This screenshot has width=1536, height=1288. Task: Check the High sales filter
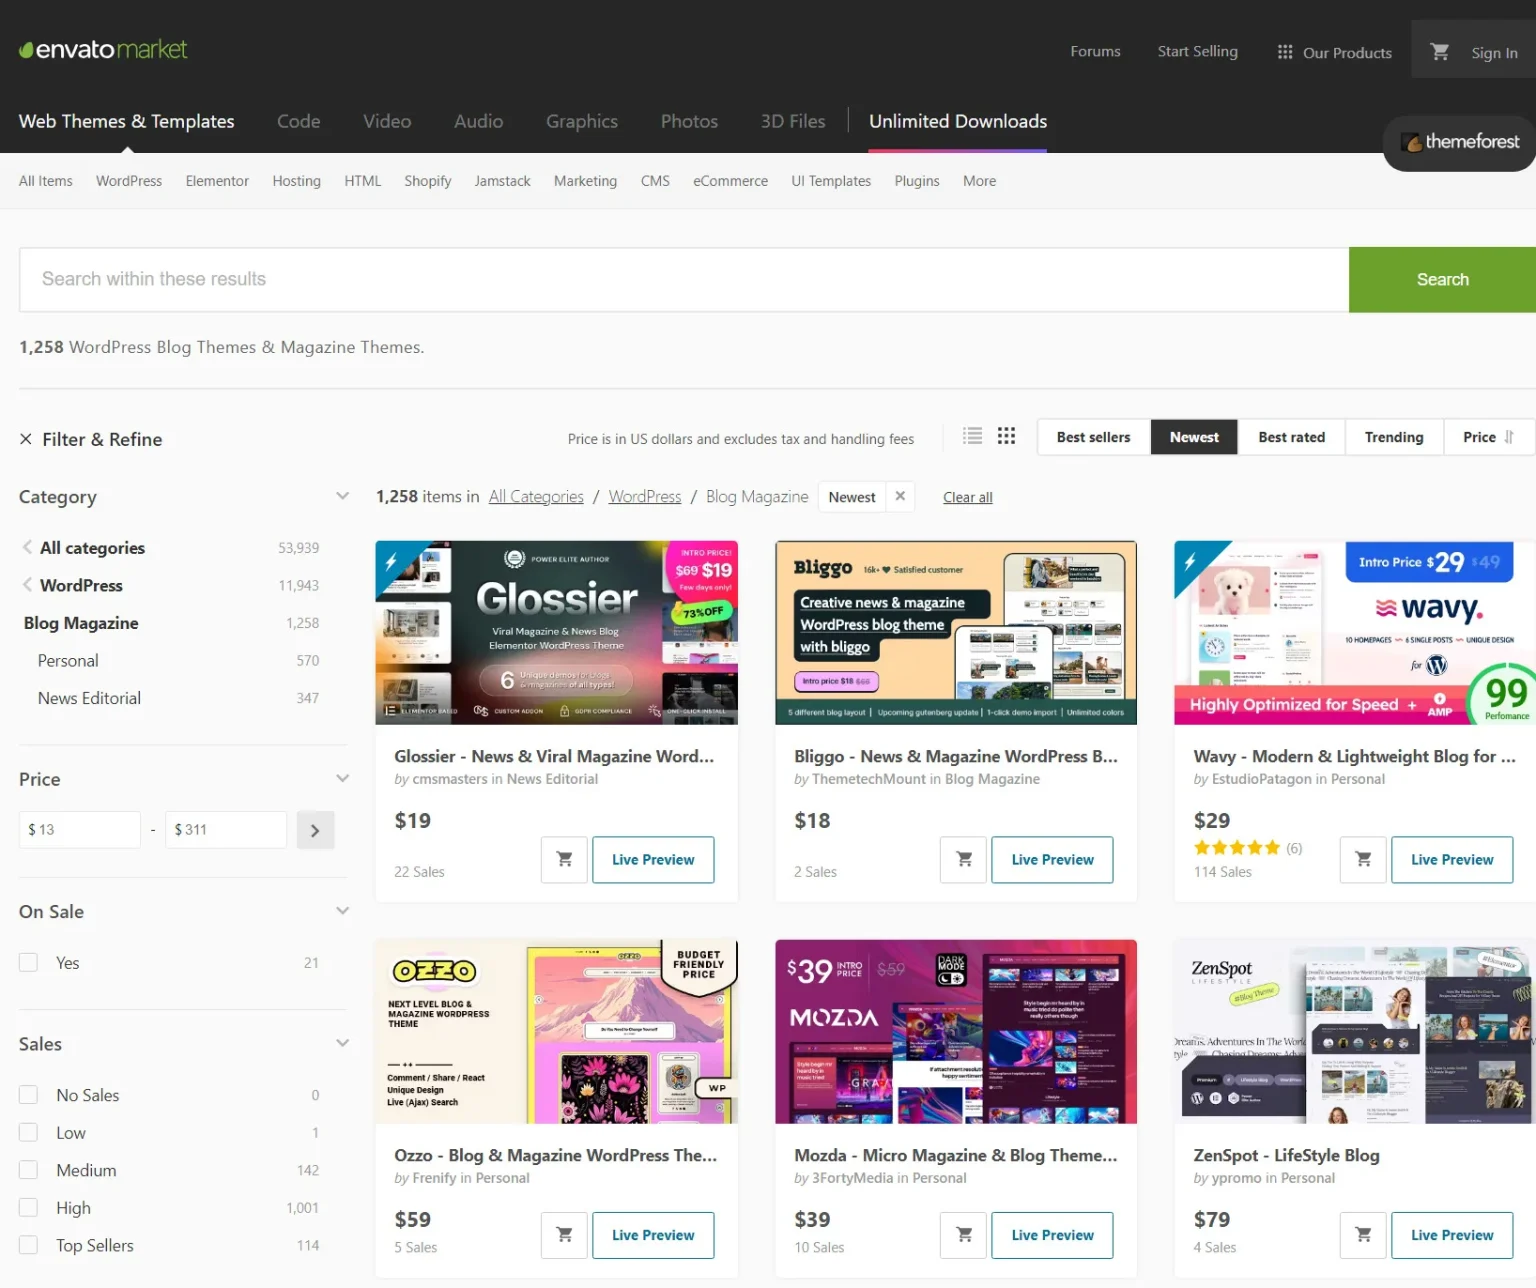tap(28, 1207)
